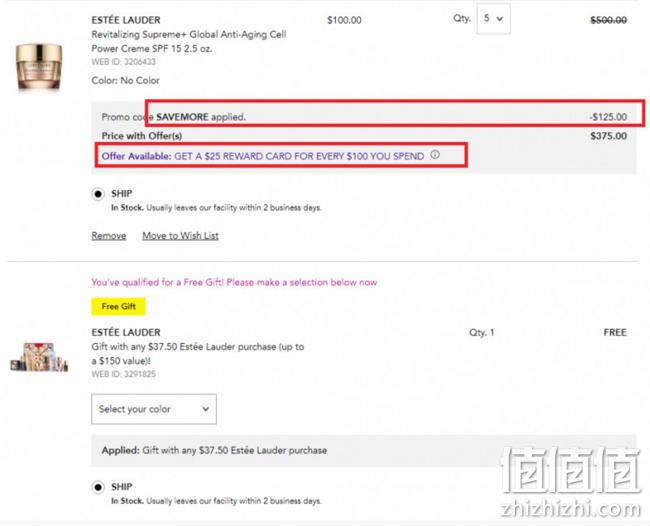The height and width of the screenshot is (526, 650).
Task: Click the WEB ID: 3291825 text
Action: click(x=124, y=374)
